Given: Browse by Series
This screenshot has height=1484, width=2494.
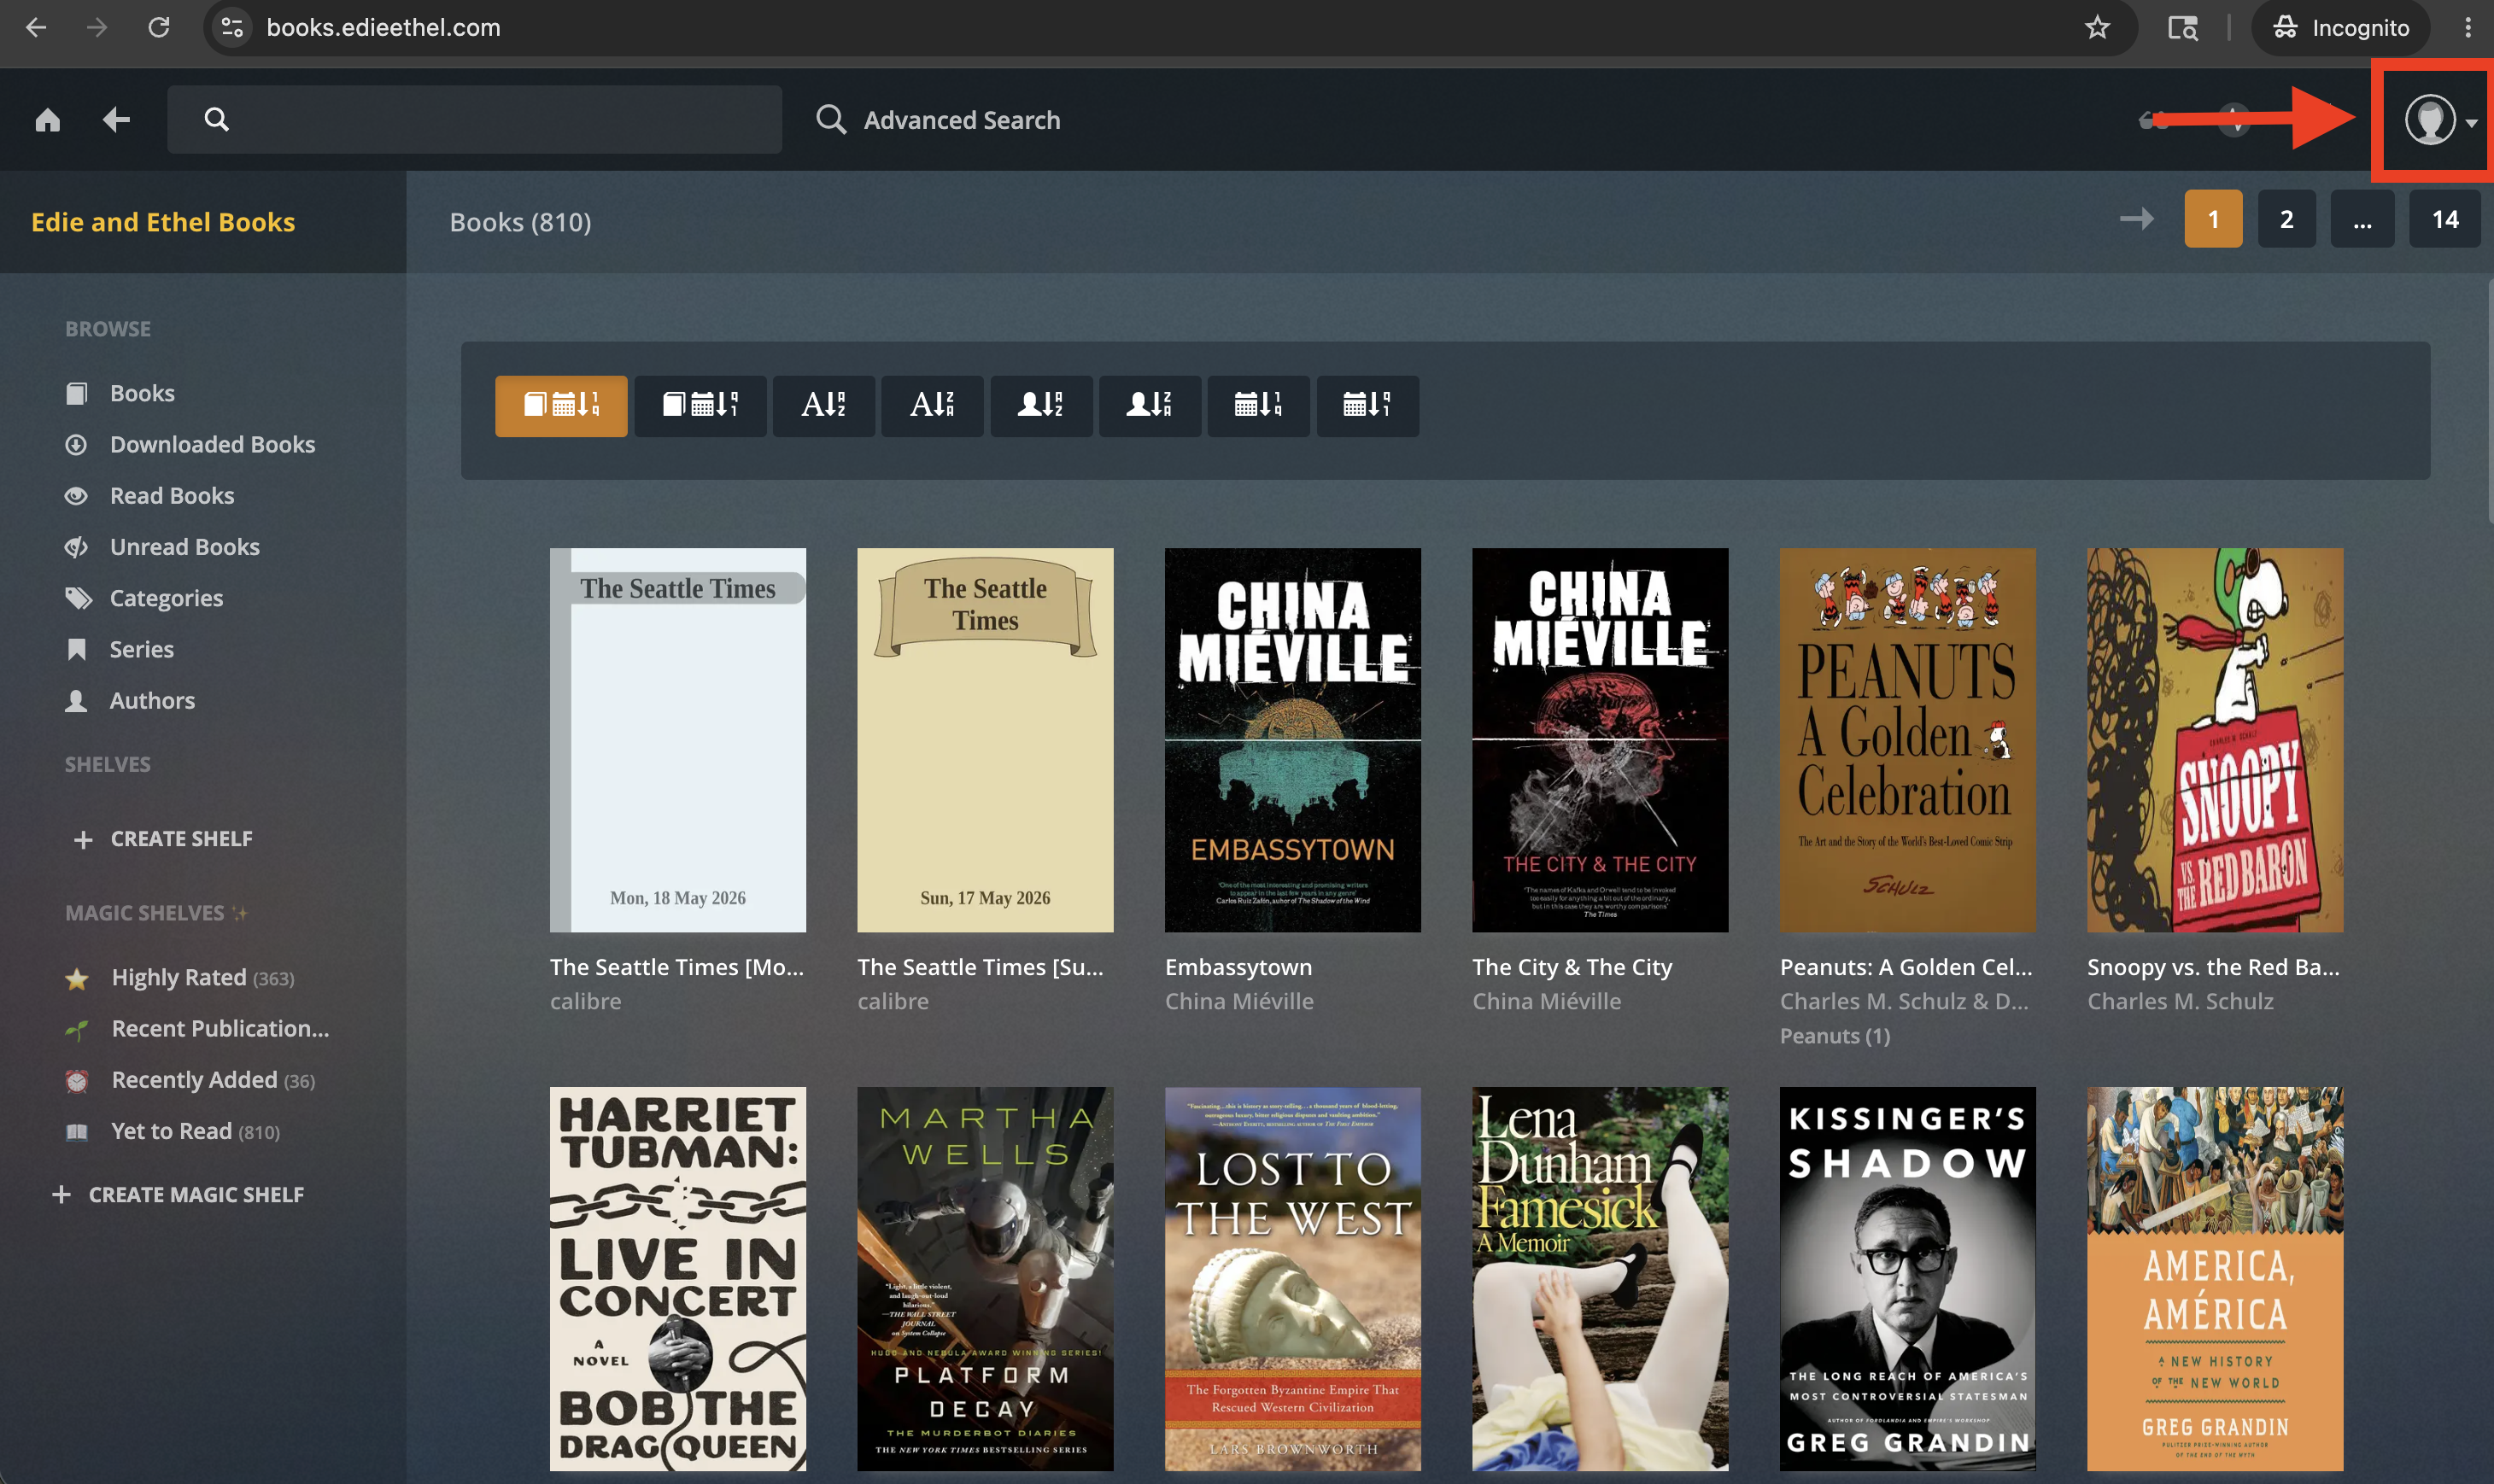Looking at the screenshot, I should pos(119,649).
